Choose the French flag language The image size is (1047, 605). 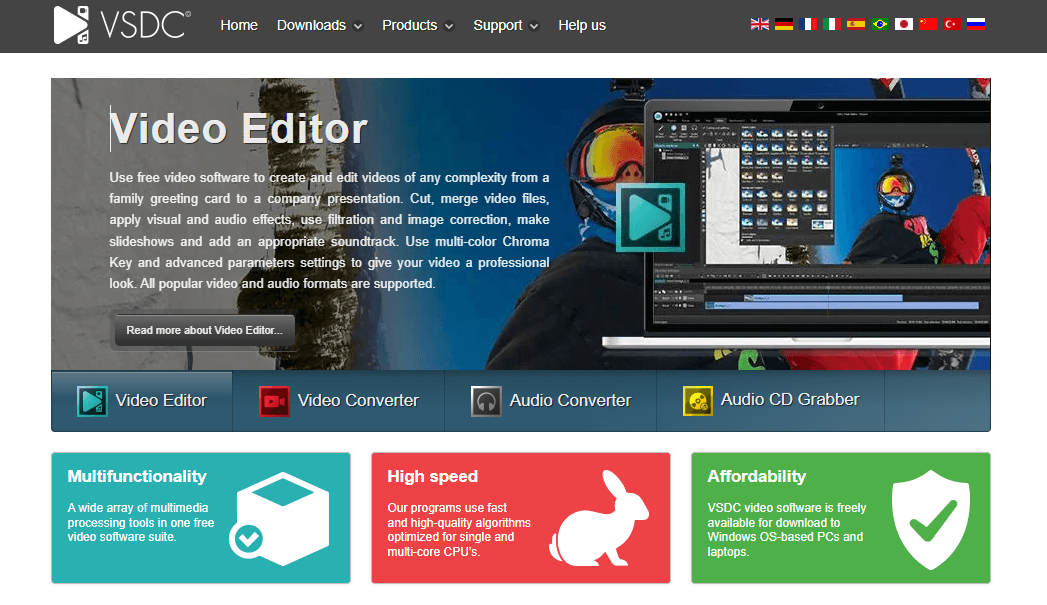[x=807, y=24]
